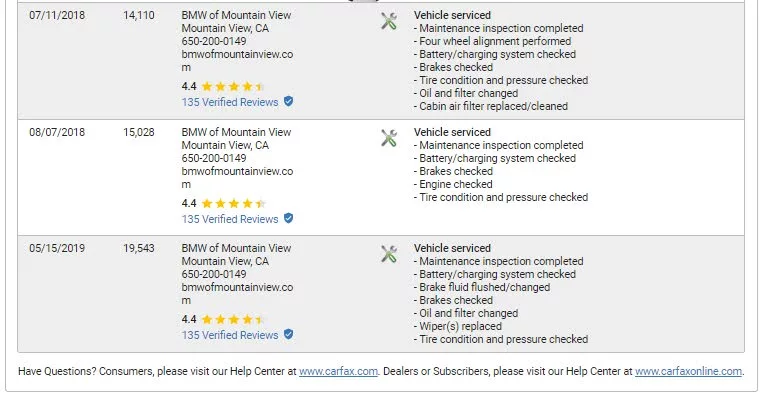Click phone number 650-200-0149 in 05/15/2019 row
The image size is (779, 398).
coord(214,274)
